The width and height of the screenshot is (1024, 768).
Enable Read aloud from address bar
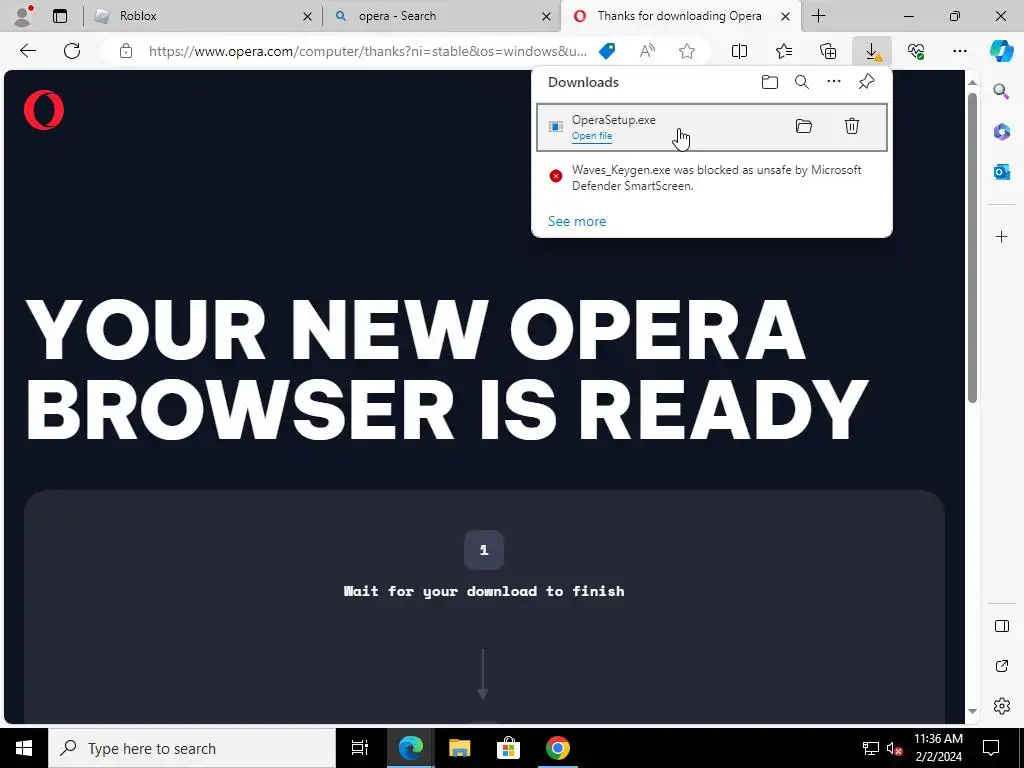click(x=647, y=51)
